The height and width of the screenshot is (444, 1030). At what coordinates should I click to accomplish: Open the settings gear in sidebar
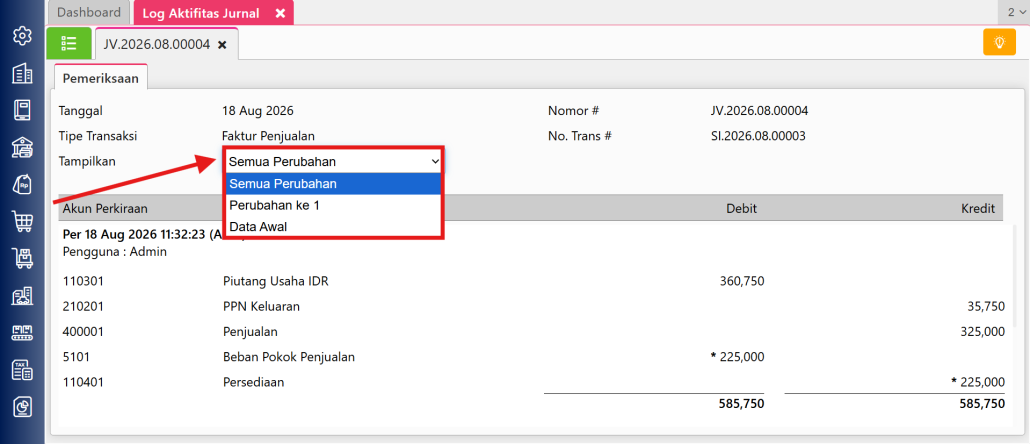click(23, 35)
